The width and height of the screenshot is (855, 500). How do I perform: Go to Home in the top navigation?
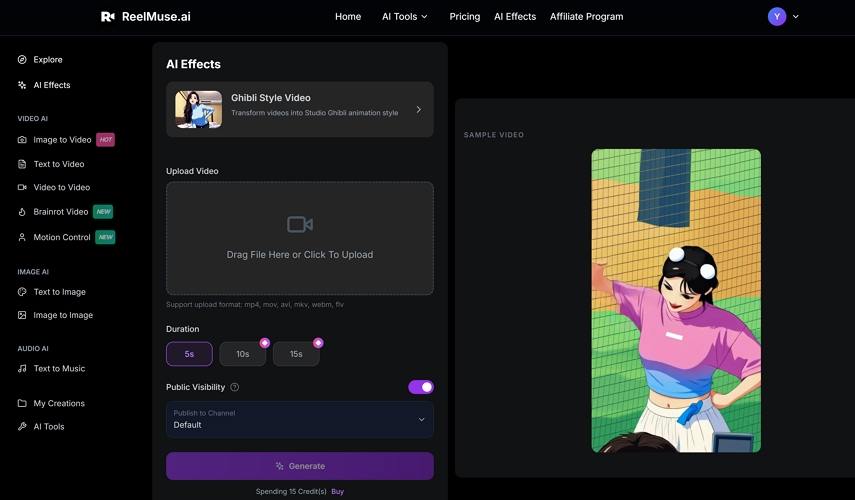(348, 16)
